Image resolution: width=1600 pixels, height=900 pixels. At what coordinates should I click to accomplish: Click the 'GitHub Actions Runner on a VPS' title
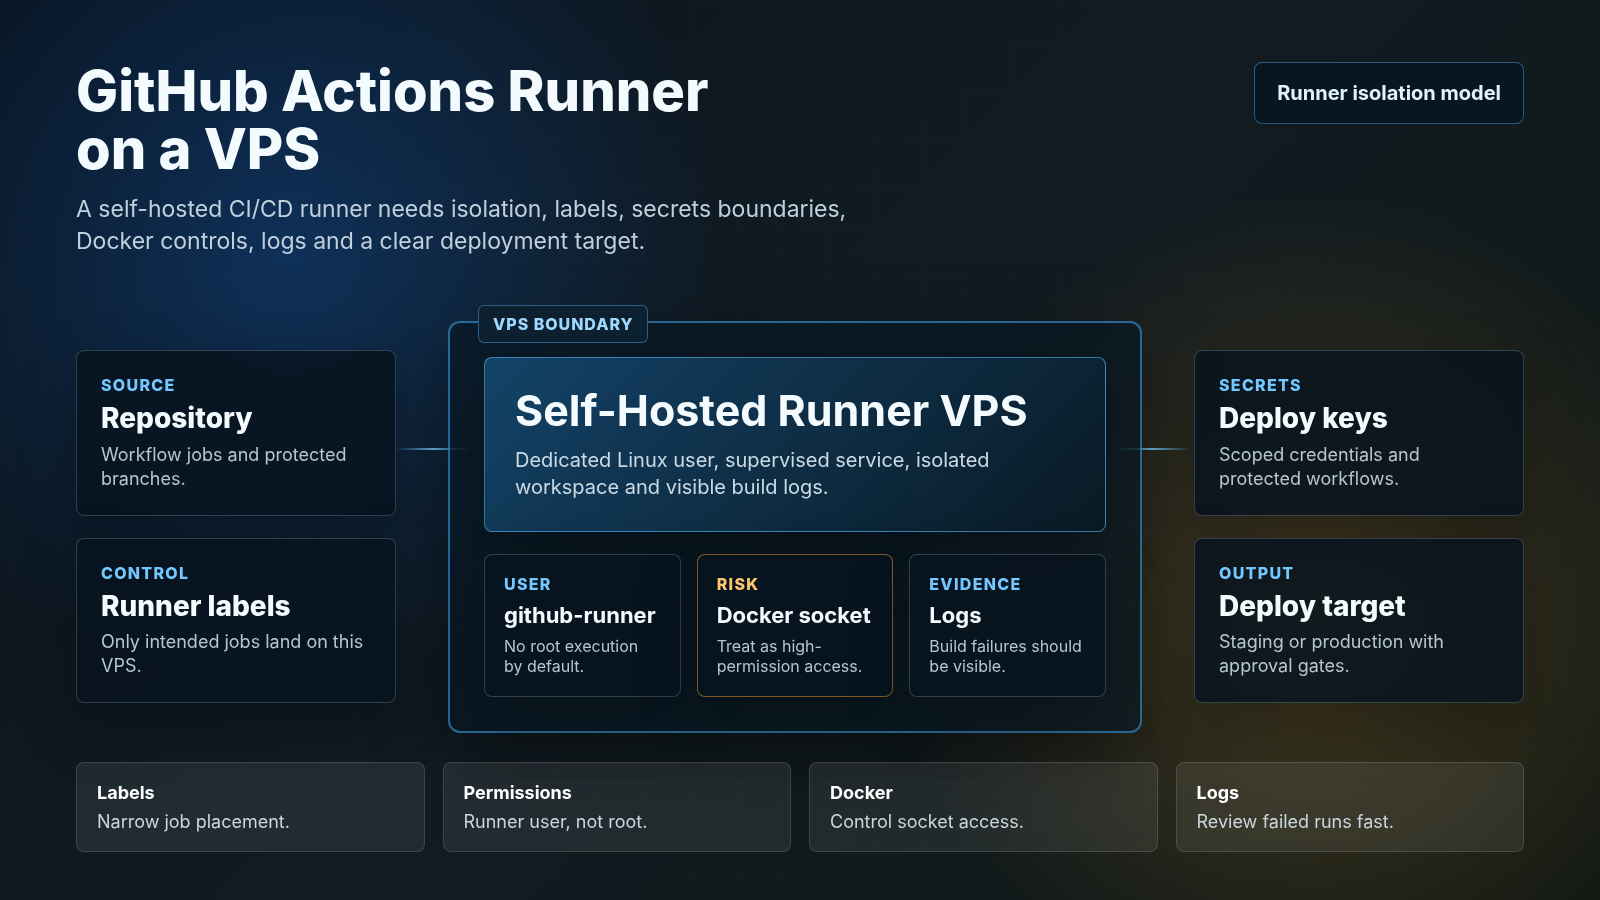(392, 120)
